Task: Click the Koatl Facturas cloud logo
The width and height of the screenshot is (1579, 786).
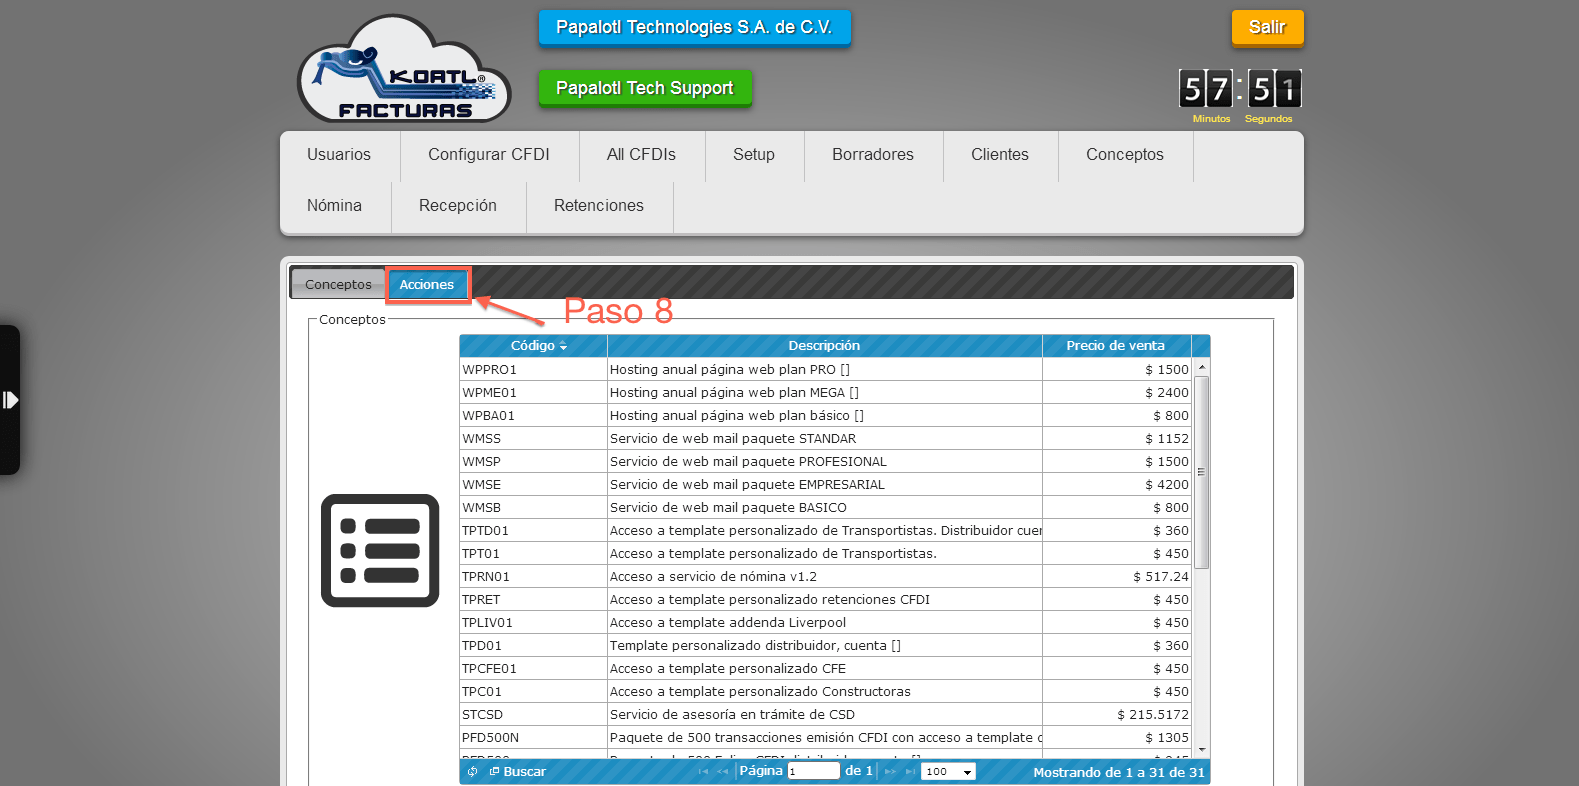Action: point(404,69)
